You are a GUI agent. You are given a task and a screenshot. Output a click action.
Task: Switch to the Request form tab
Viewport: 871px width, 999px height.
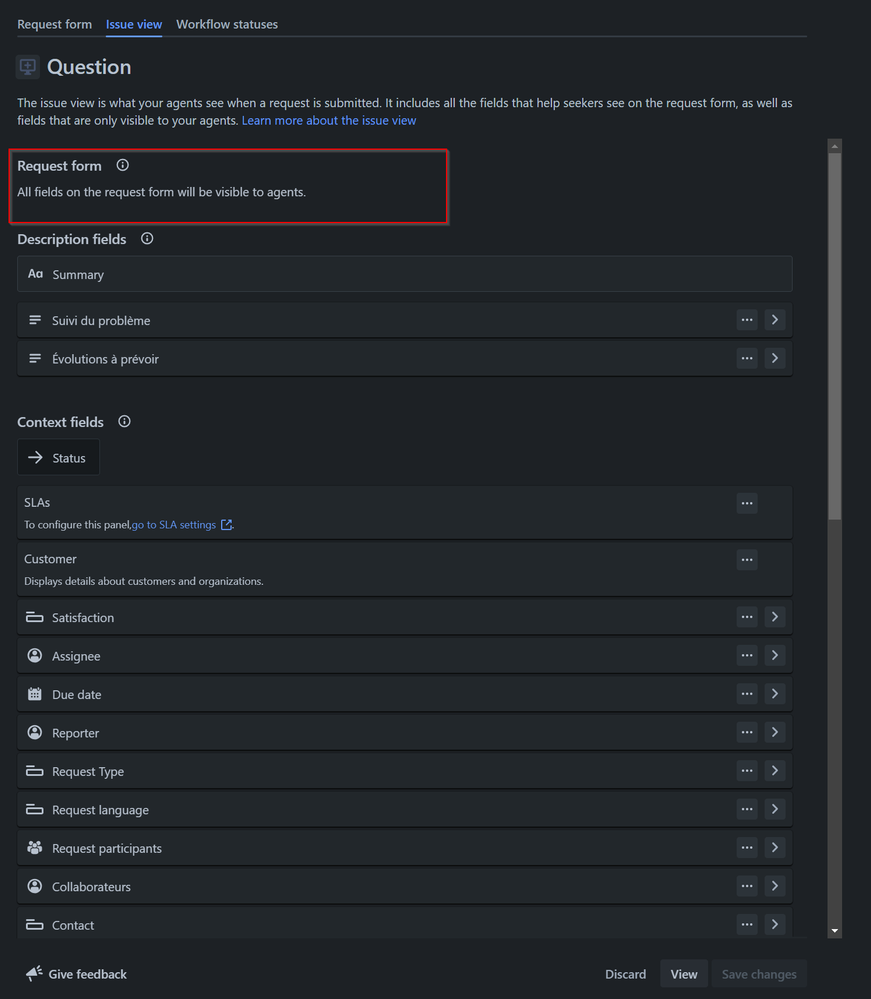55,24
